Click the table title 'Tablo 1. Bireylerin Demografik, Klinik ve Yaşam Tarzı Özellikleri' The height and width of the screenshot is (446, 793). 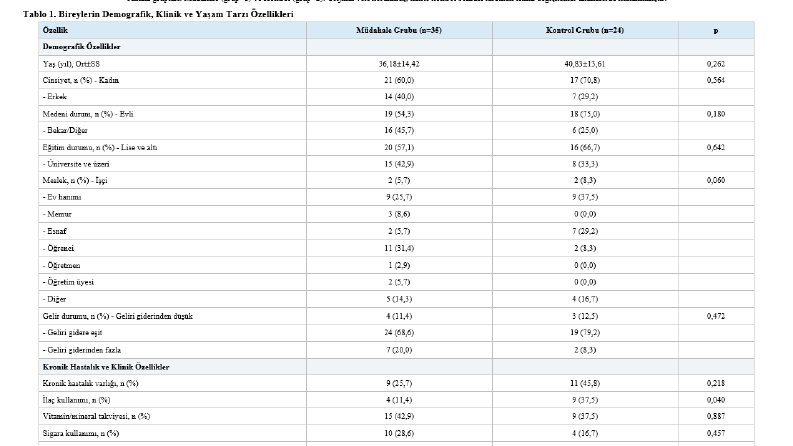tap(158, 14)
